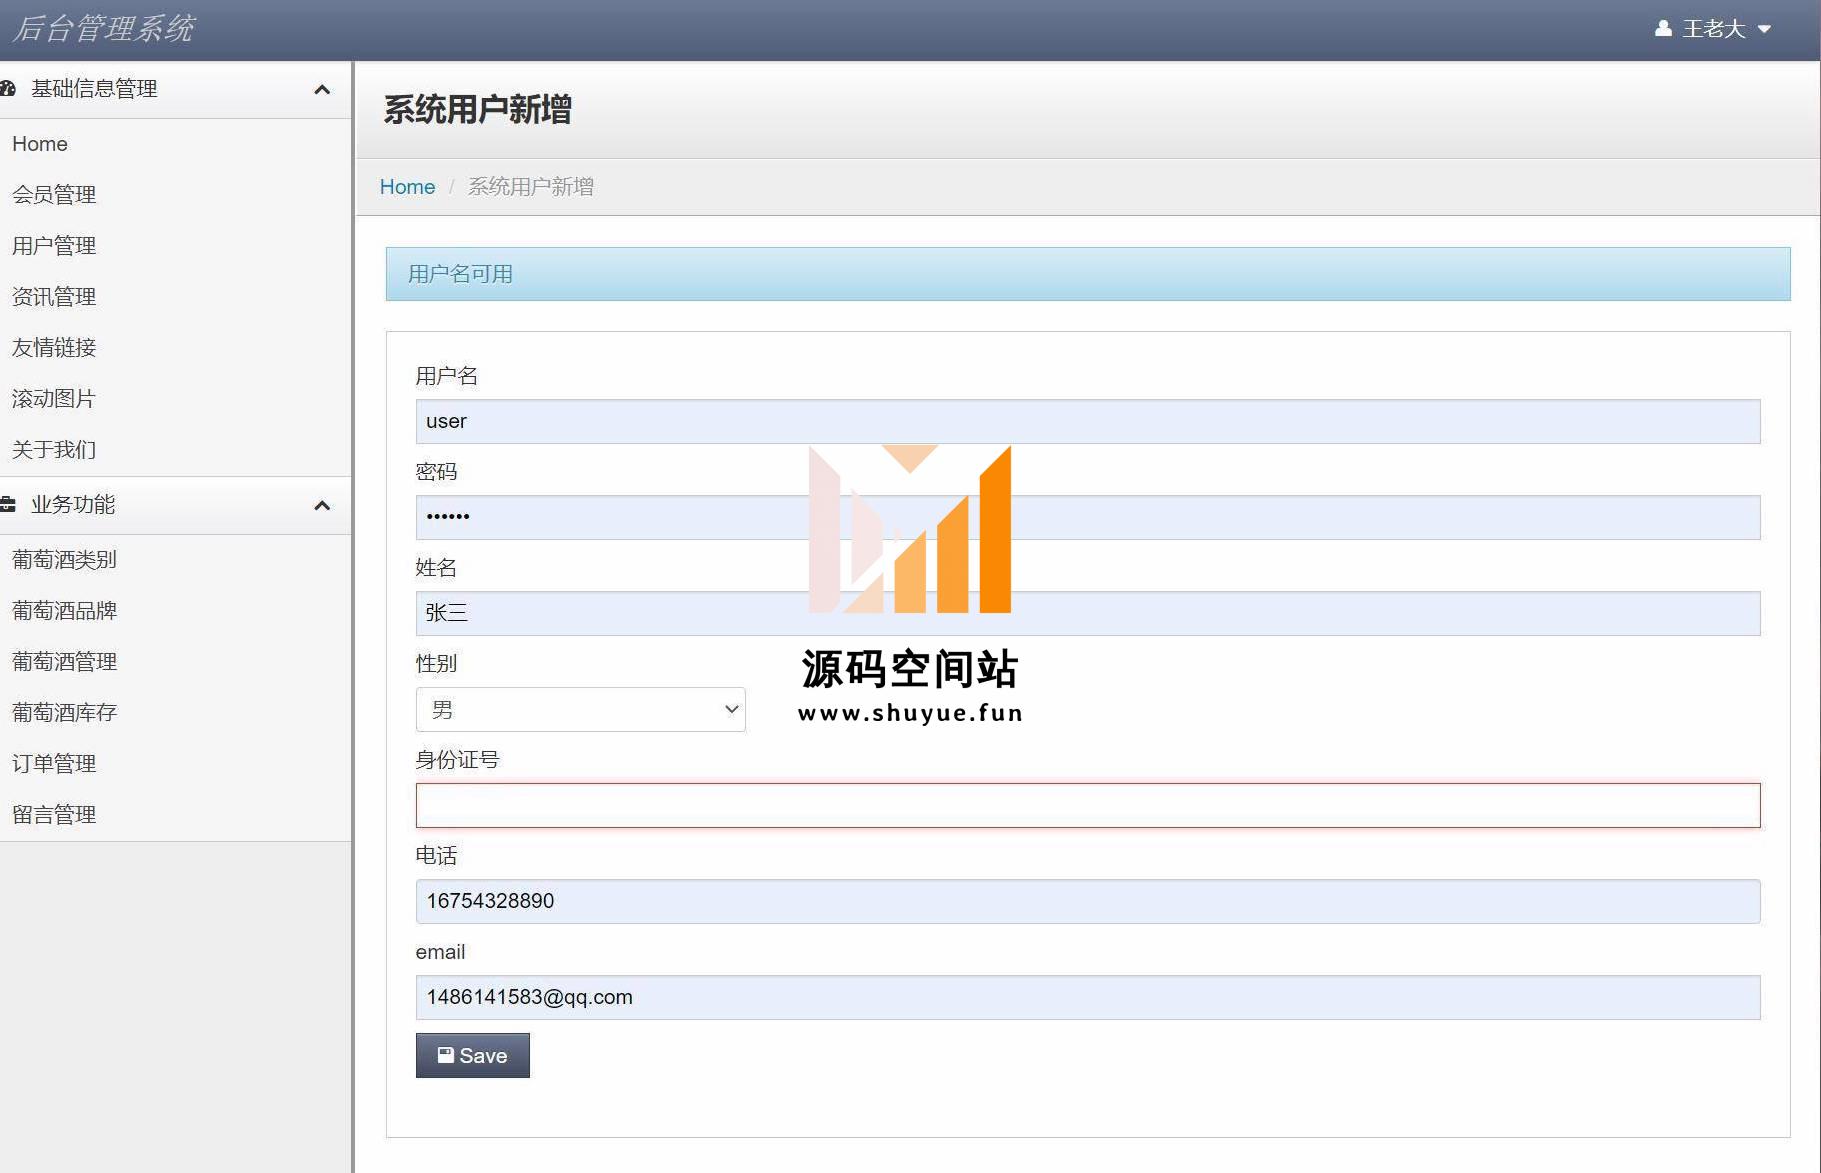The image size is (1821, 1173).
Task: Click the 性别 field label
Action: click(436, 664)
